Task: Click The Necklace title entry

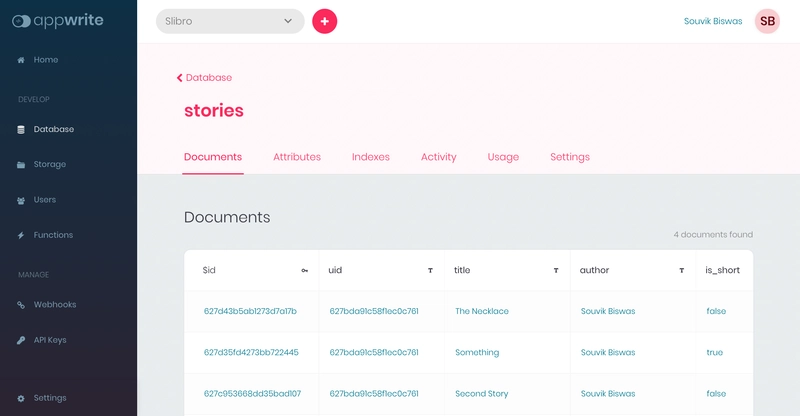Action: tap(481, 311)
